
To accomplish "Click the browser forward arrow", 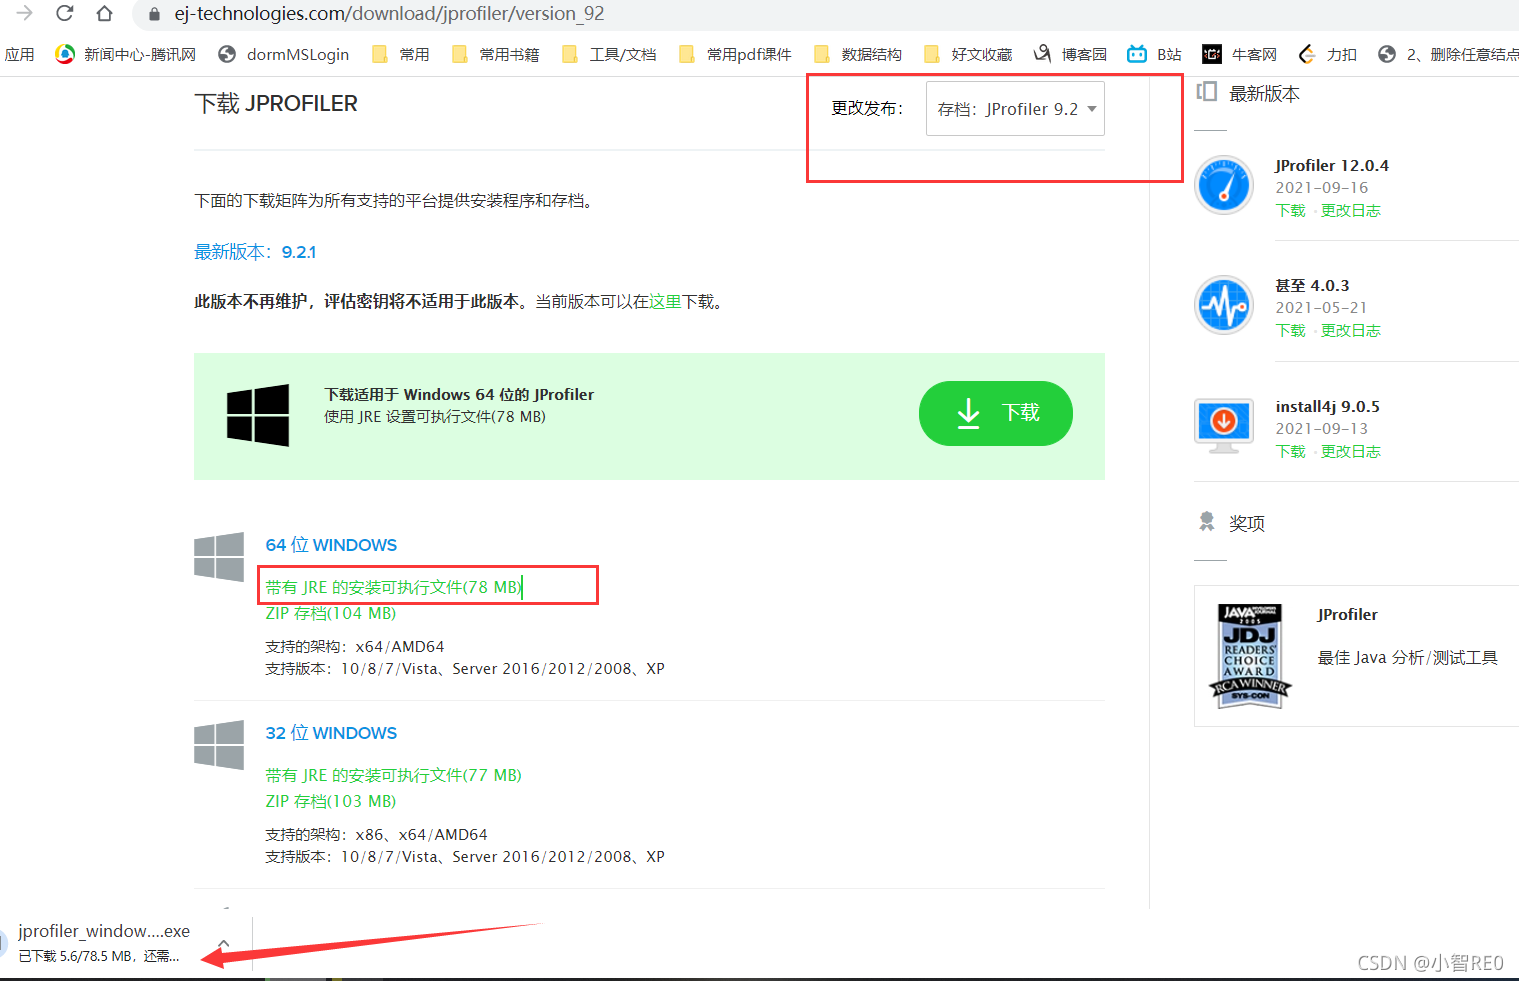I will [x=24, y=13].
